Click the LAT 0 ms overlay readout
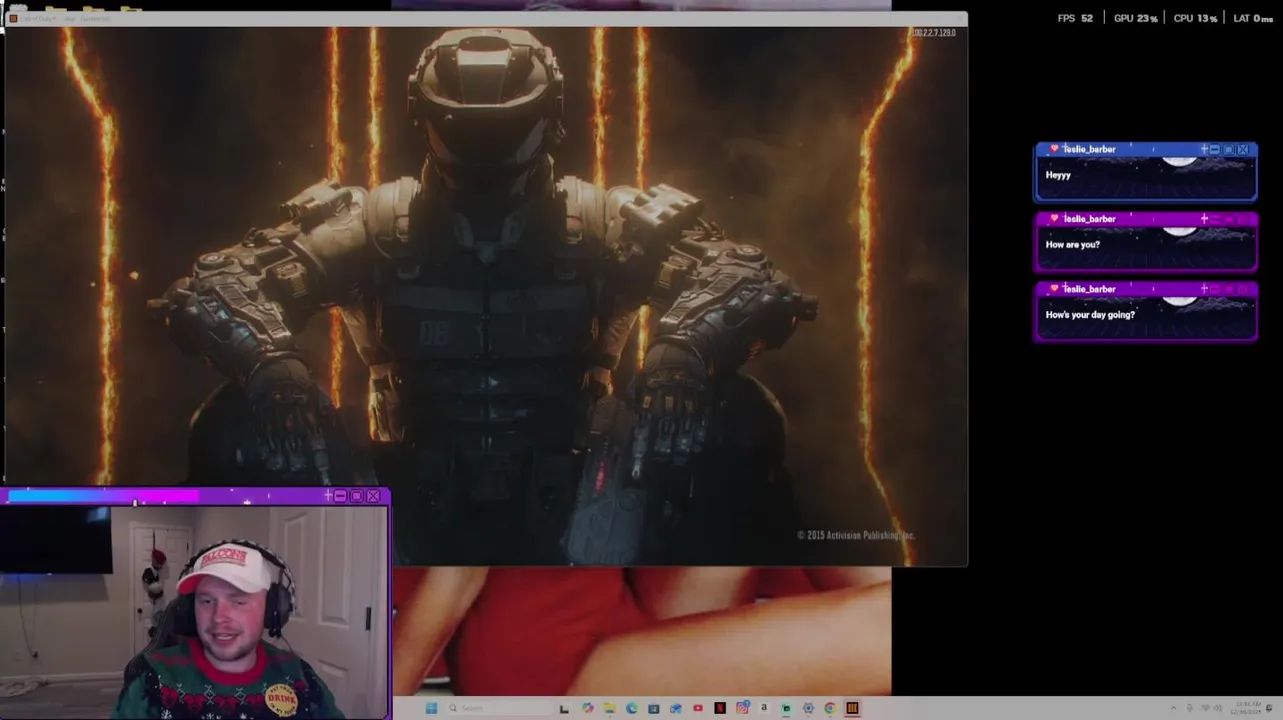Screen dimensions: 1283x720 [x=1253, y=19]
